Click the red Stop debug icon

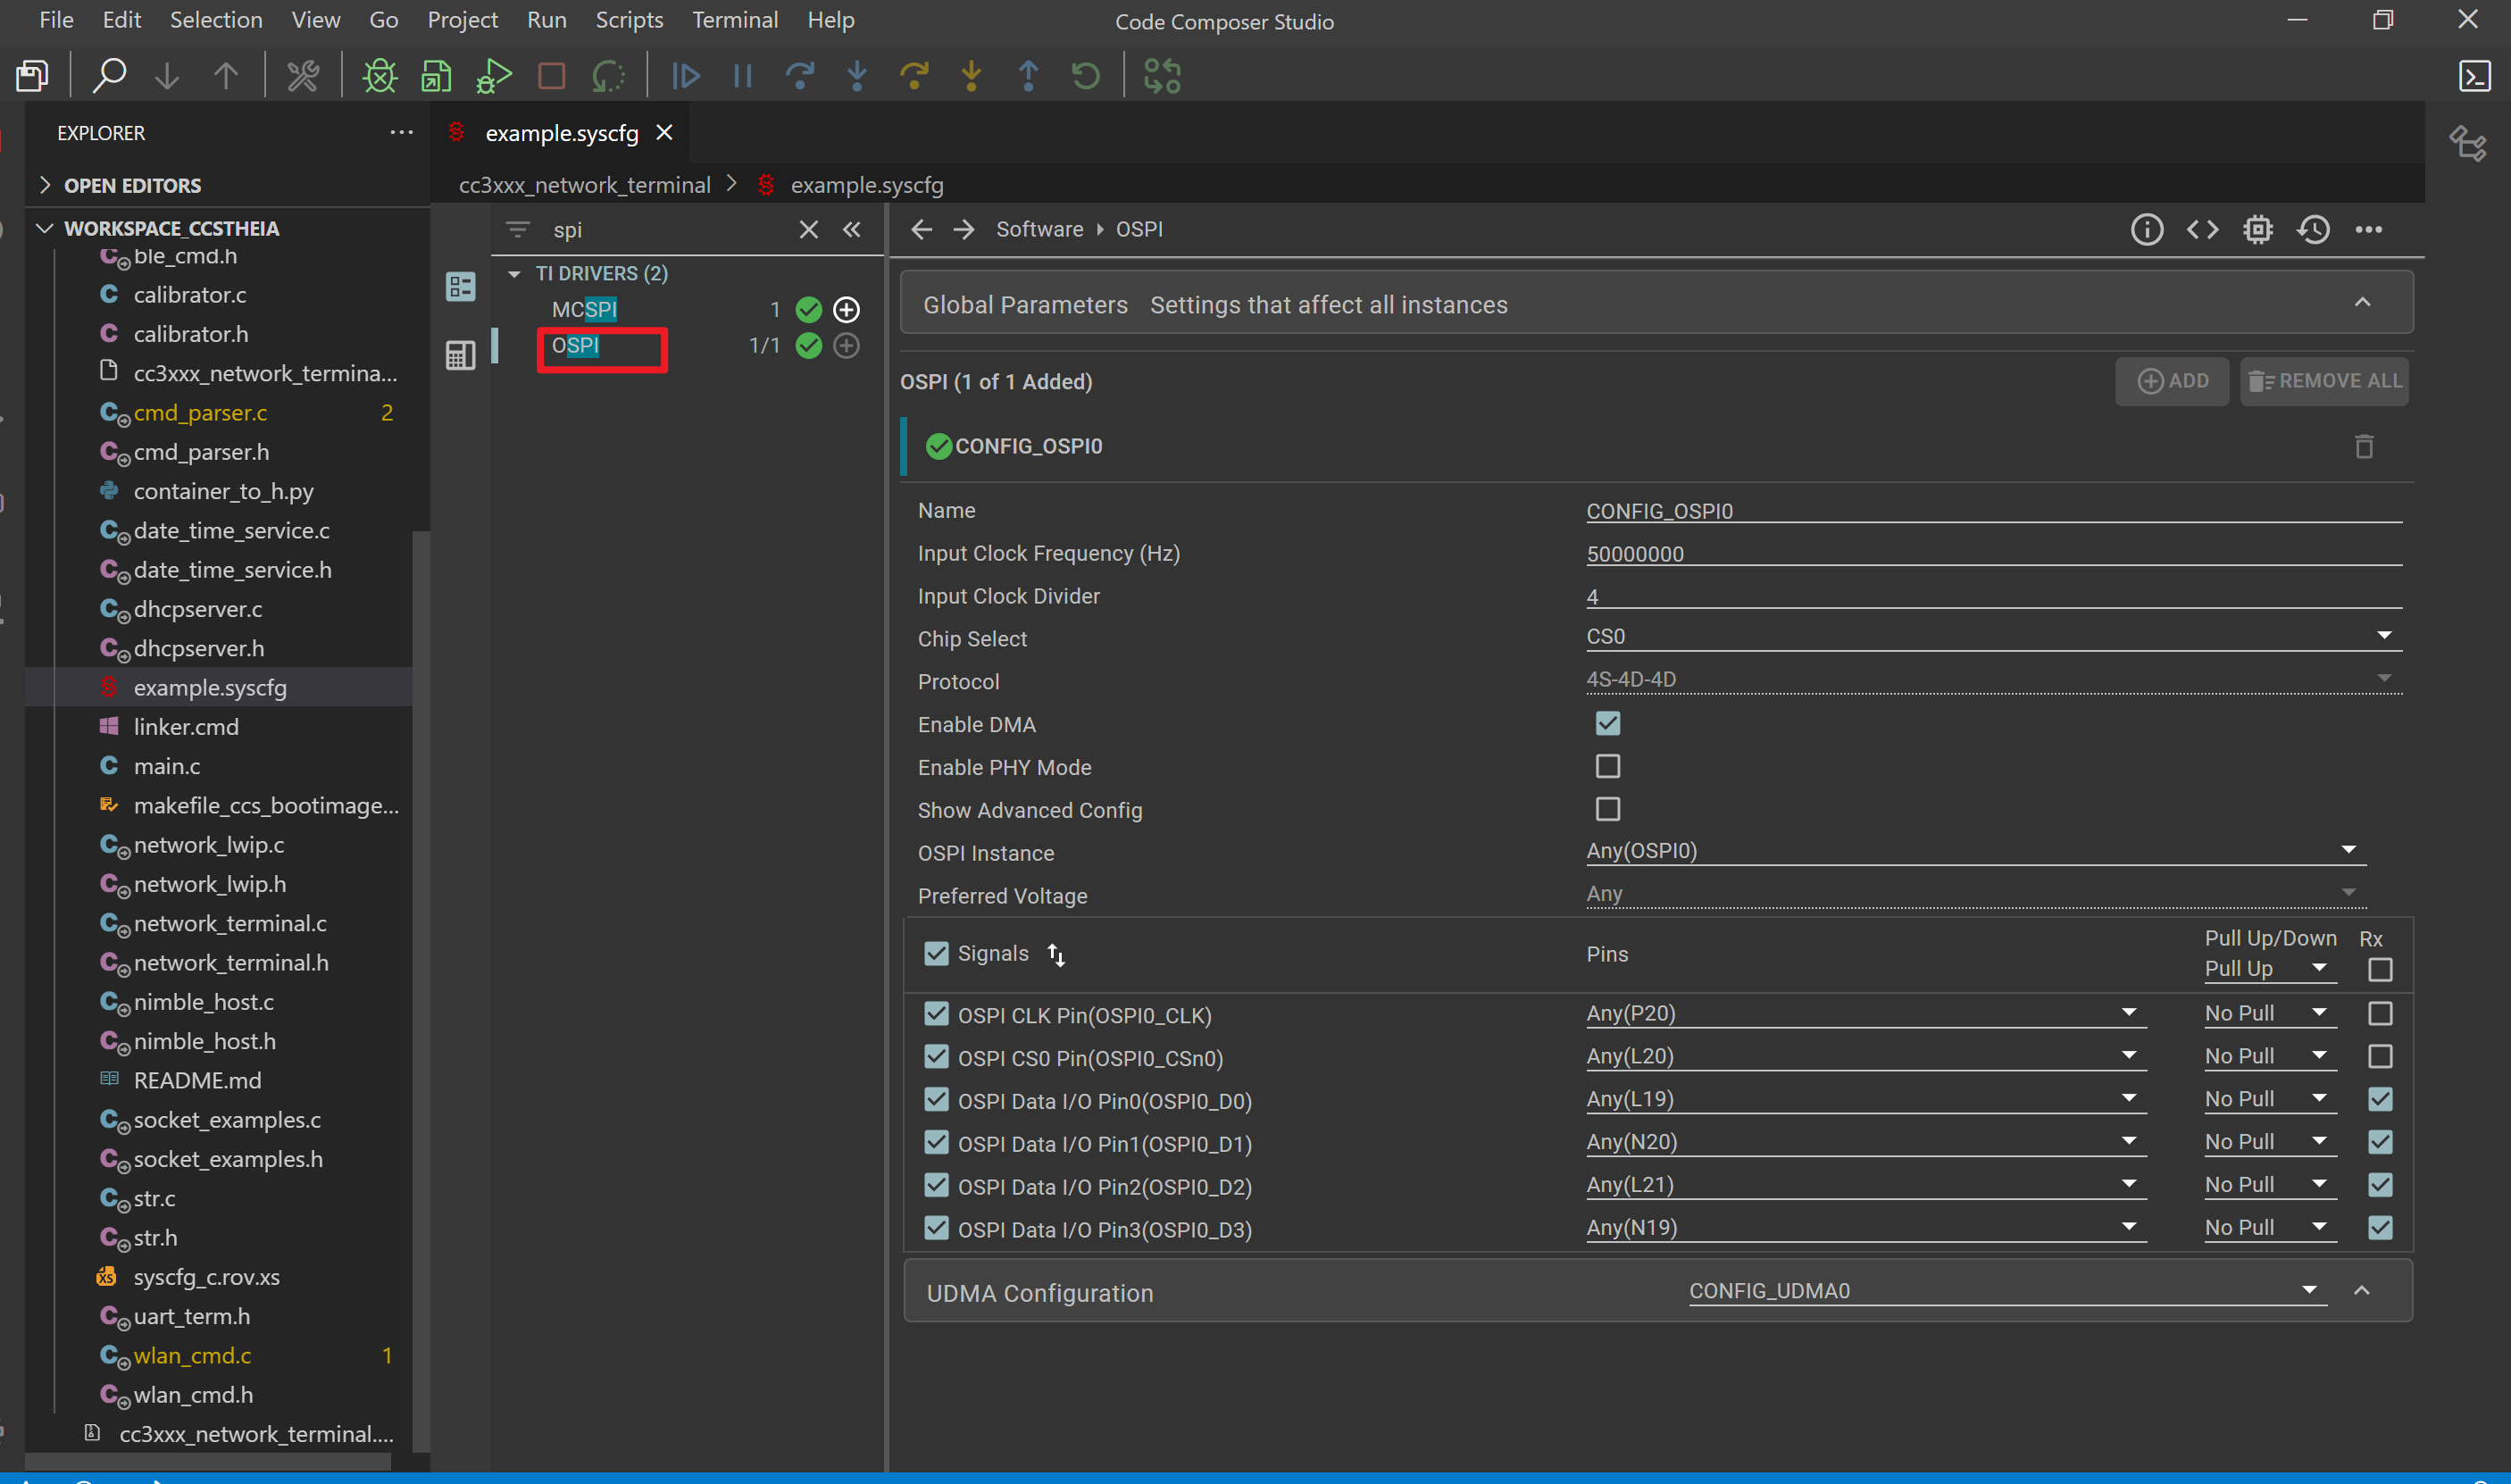[552, 76]
